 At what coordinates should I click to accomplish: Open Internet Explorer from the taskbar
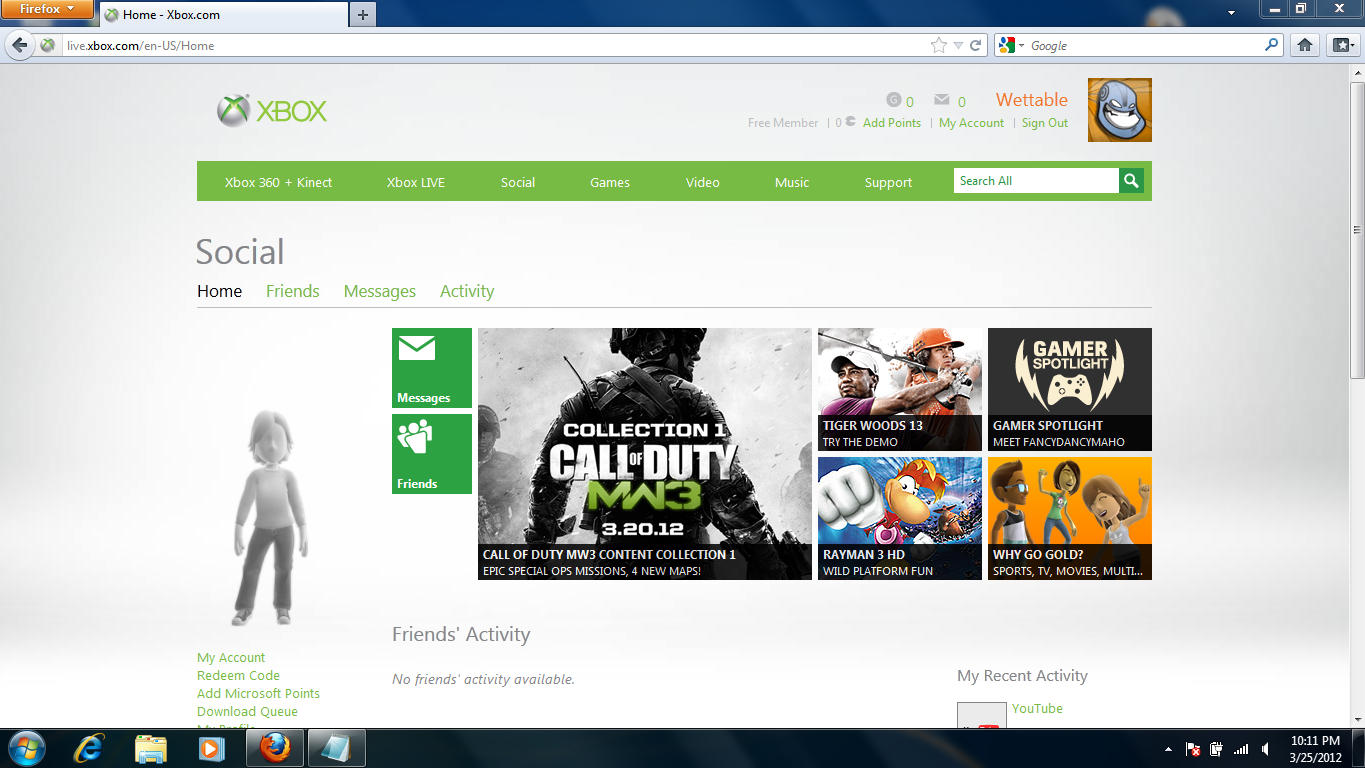[90, 748]
